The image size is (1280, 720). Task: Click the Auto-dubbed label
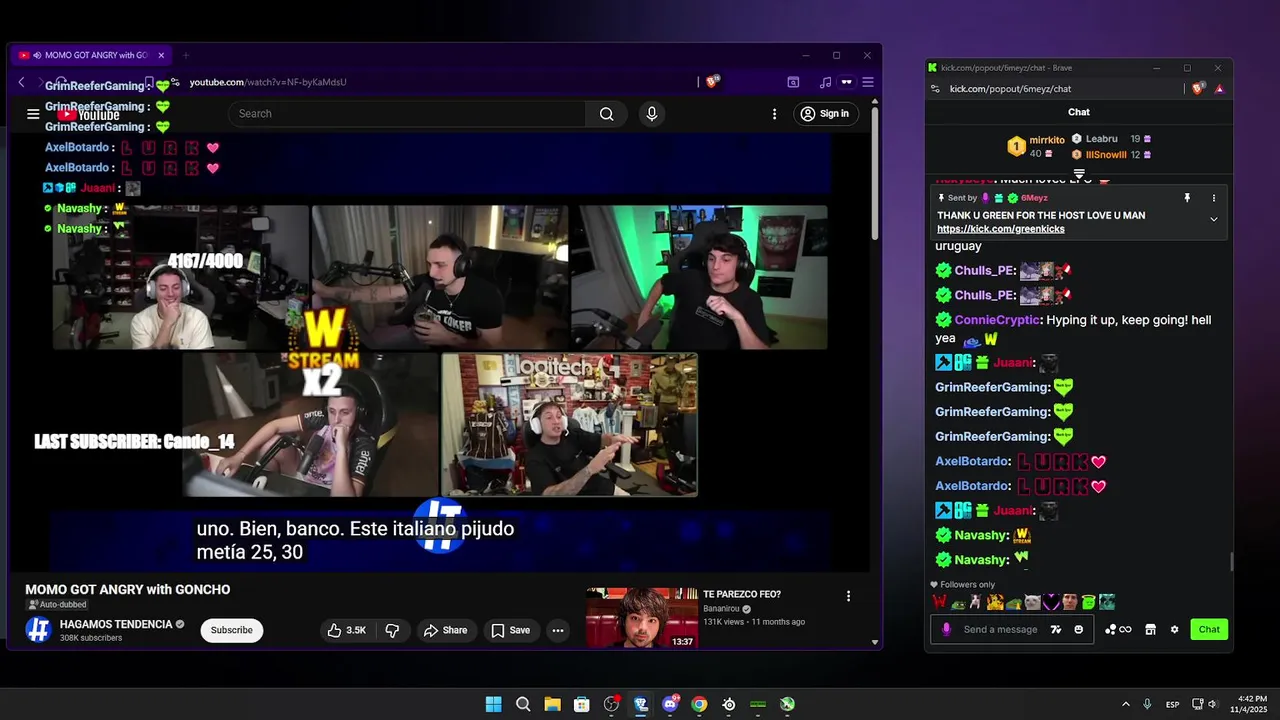click(57, 605)
